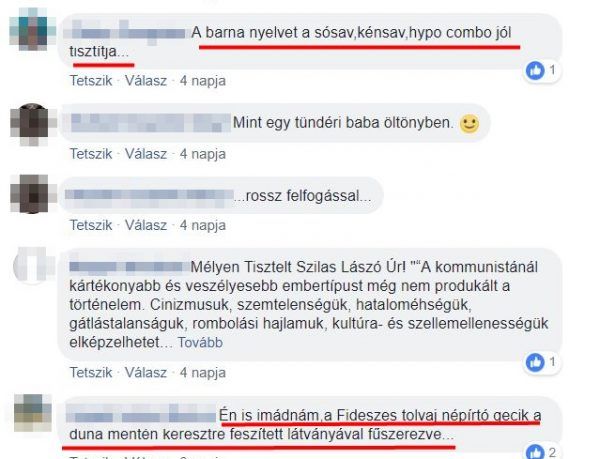600x459 pixels.
Task: Like the barna nyelvet comment via Tetszik
Action: tap(91, 81)
